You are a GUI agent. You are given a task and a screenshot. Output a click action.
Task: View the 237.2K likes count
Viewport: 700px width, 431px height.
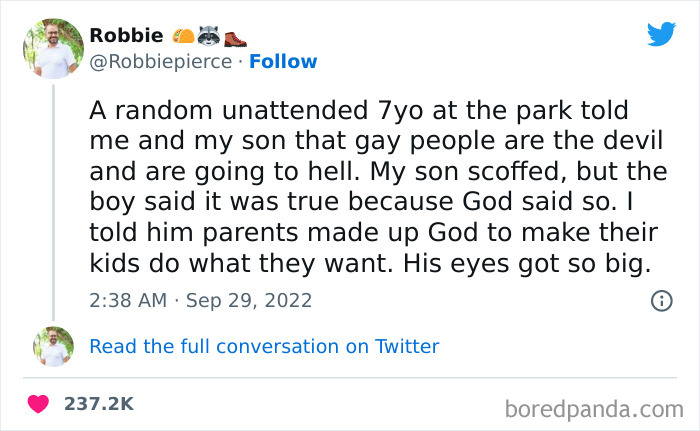click(x=98, y=404)
